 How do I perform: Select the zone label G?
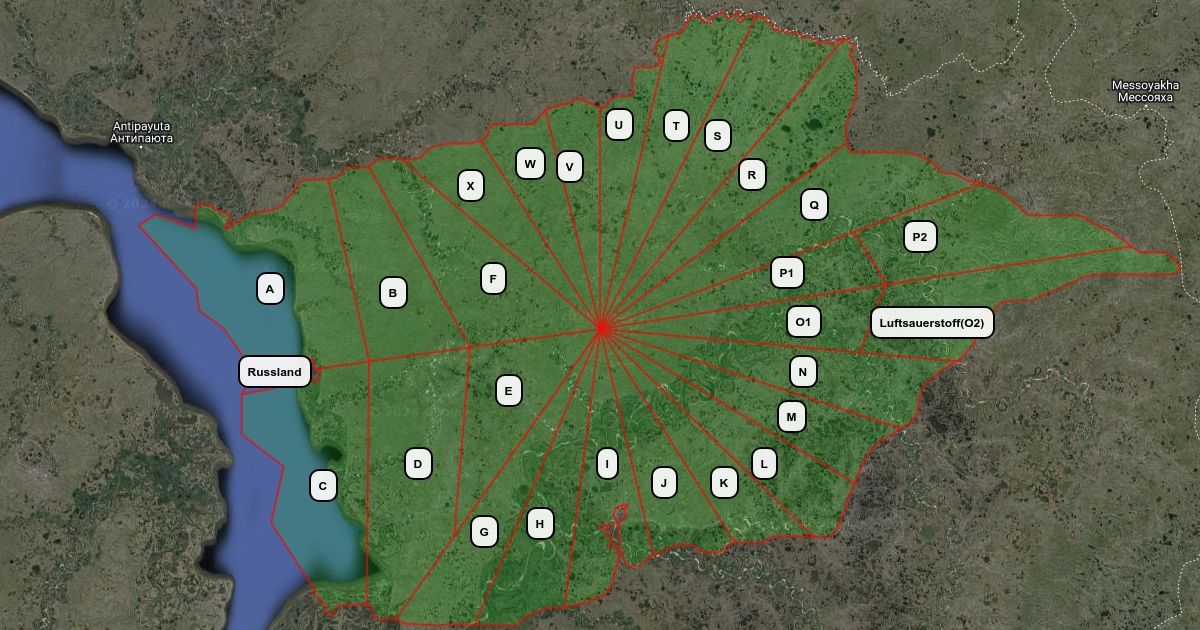tap(484, 531)
